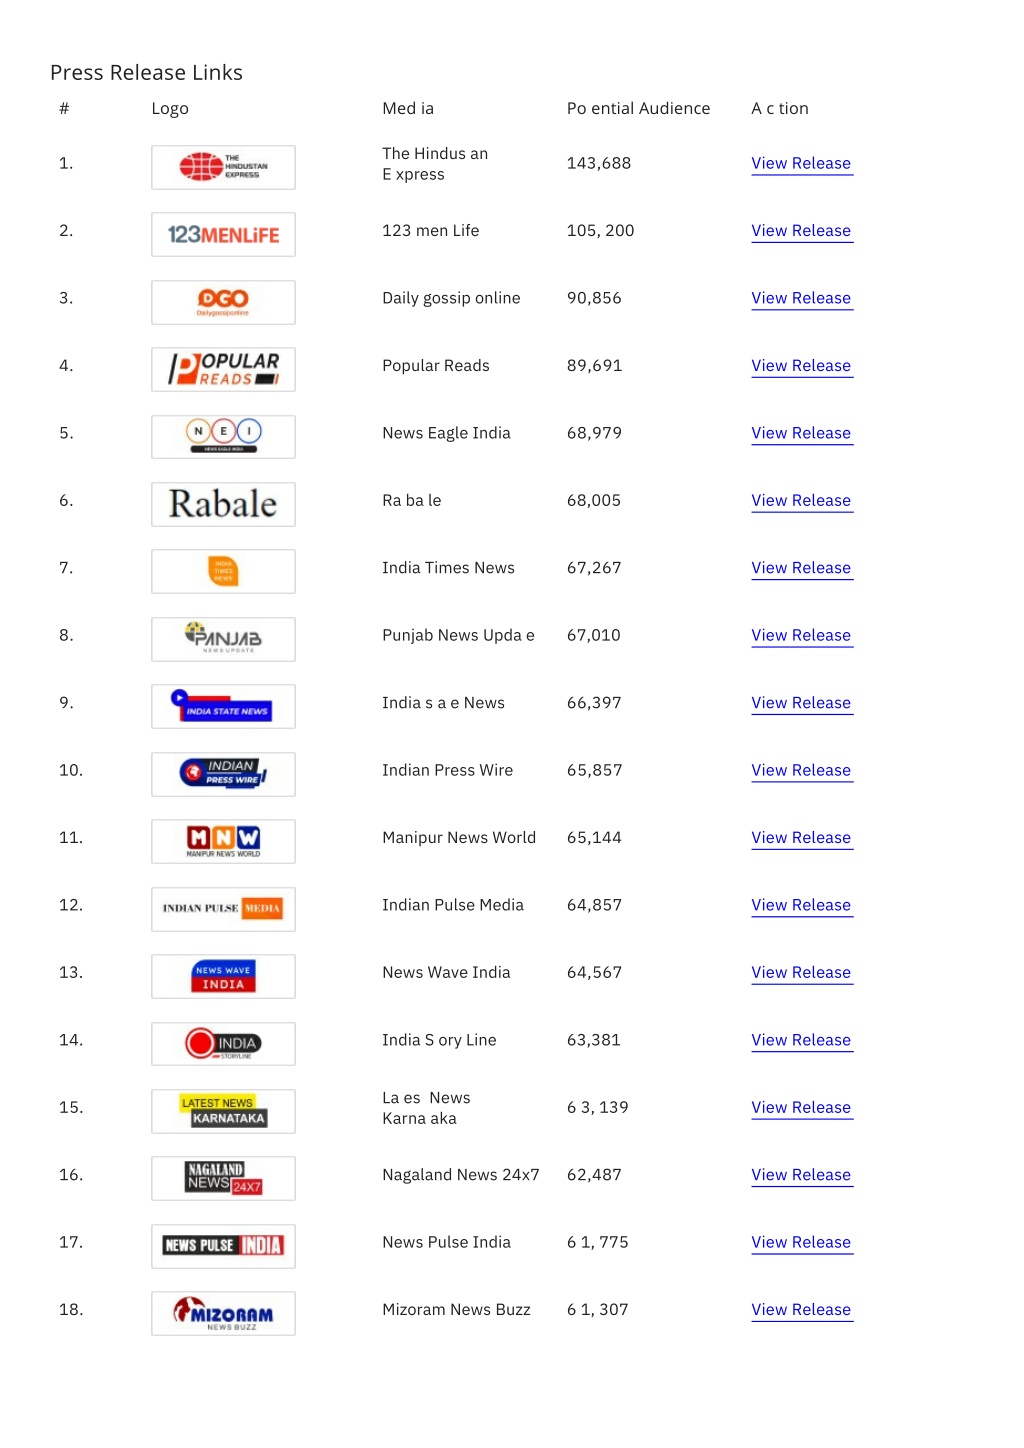This screenshot has height=1448, width=1024.
Task: Select the Indian Pulse Media logo
Action: click(223, 909)
